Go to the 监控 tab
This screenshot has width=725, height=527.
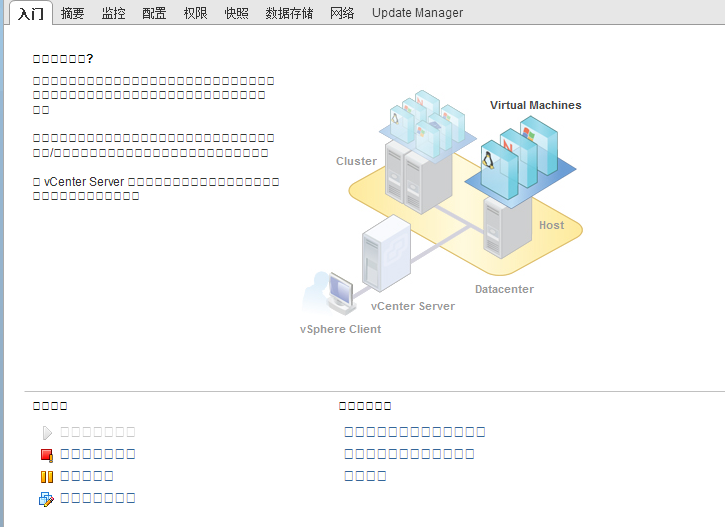point(113,13)
